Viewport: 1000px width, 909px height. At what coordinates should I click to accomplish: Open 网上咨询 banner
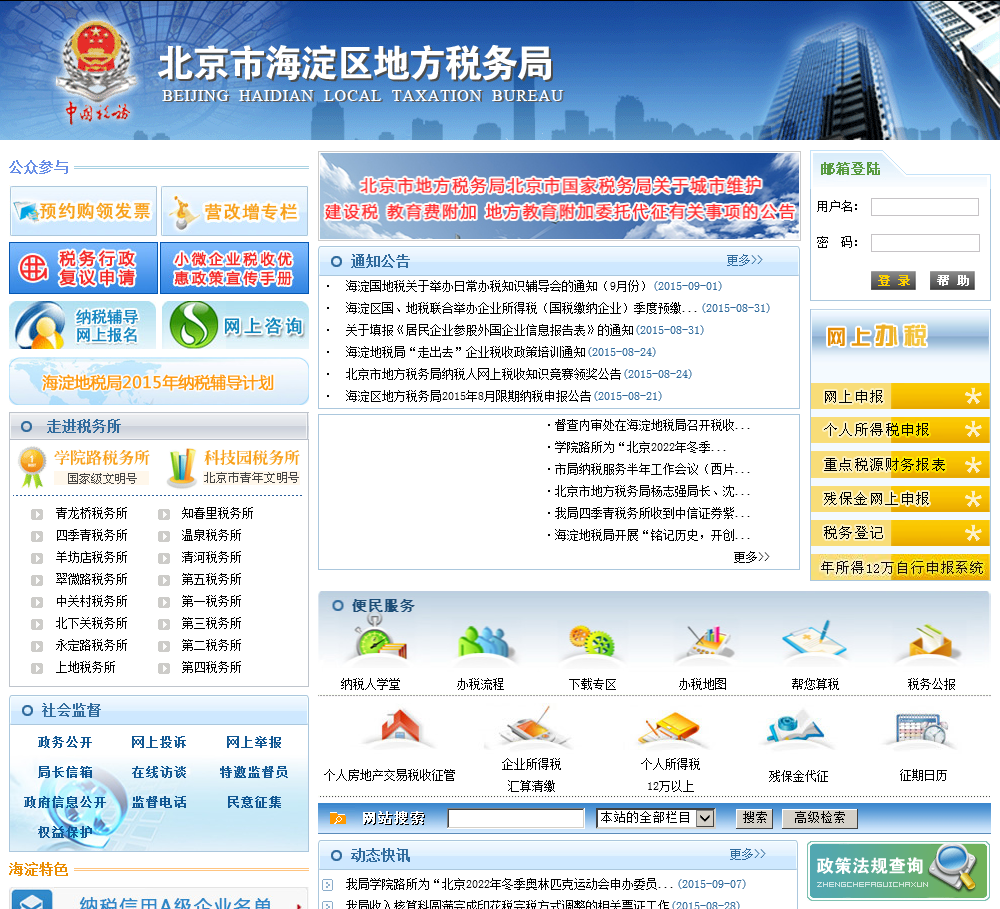[235, 325]
